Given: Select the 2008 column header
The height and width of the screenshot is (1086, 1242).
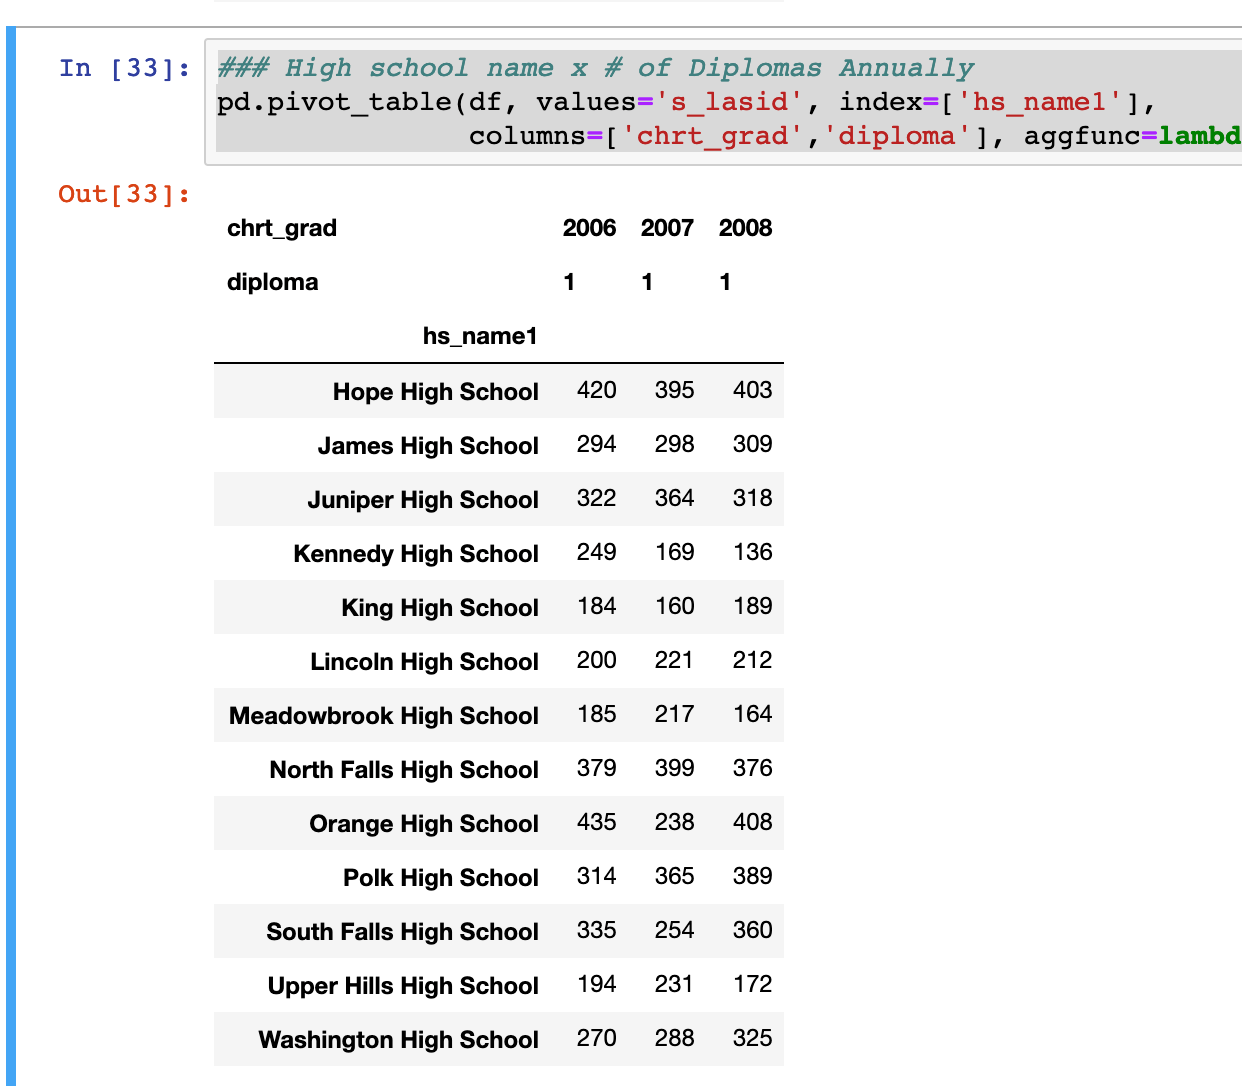Looking at the screenshot, I should 745,228.
